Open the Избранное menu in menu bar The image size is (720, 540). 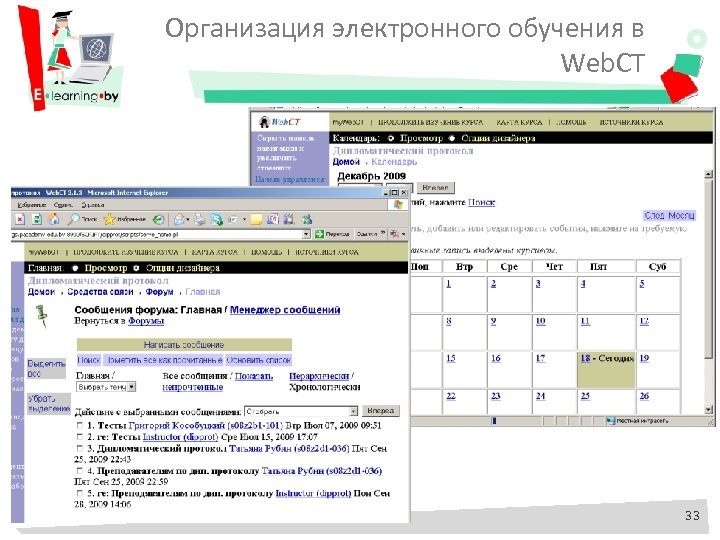tap(32, 205)
